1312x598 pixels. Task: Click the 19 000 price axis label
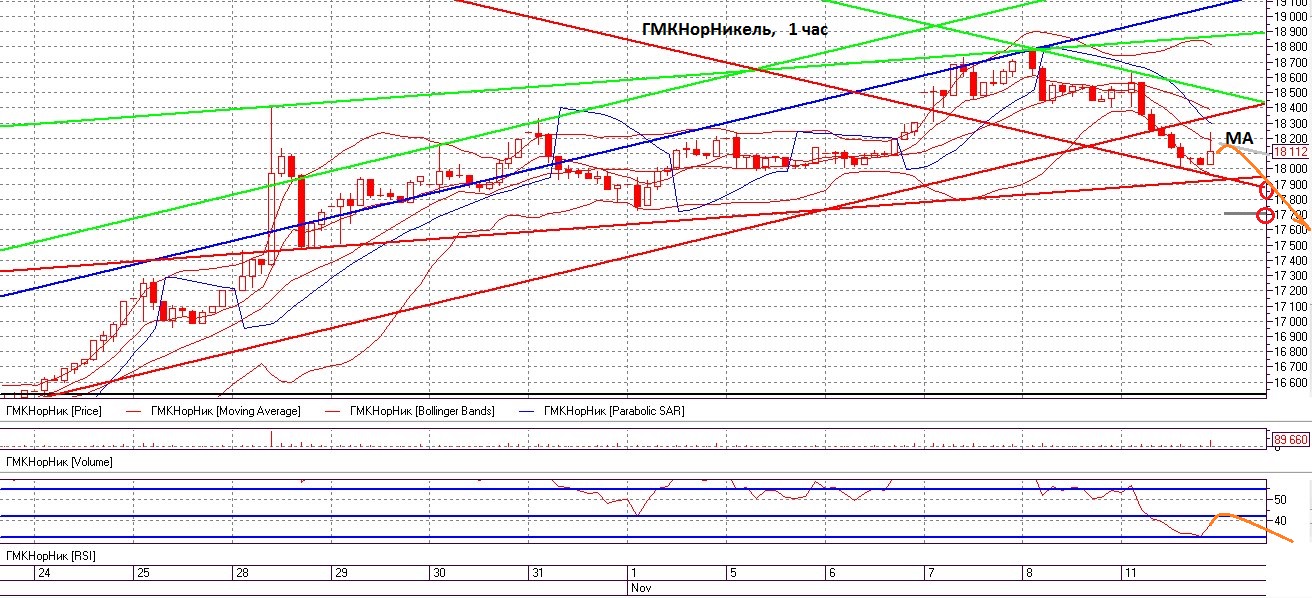pos(1291,16)
